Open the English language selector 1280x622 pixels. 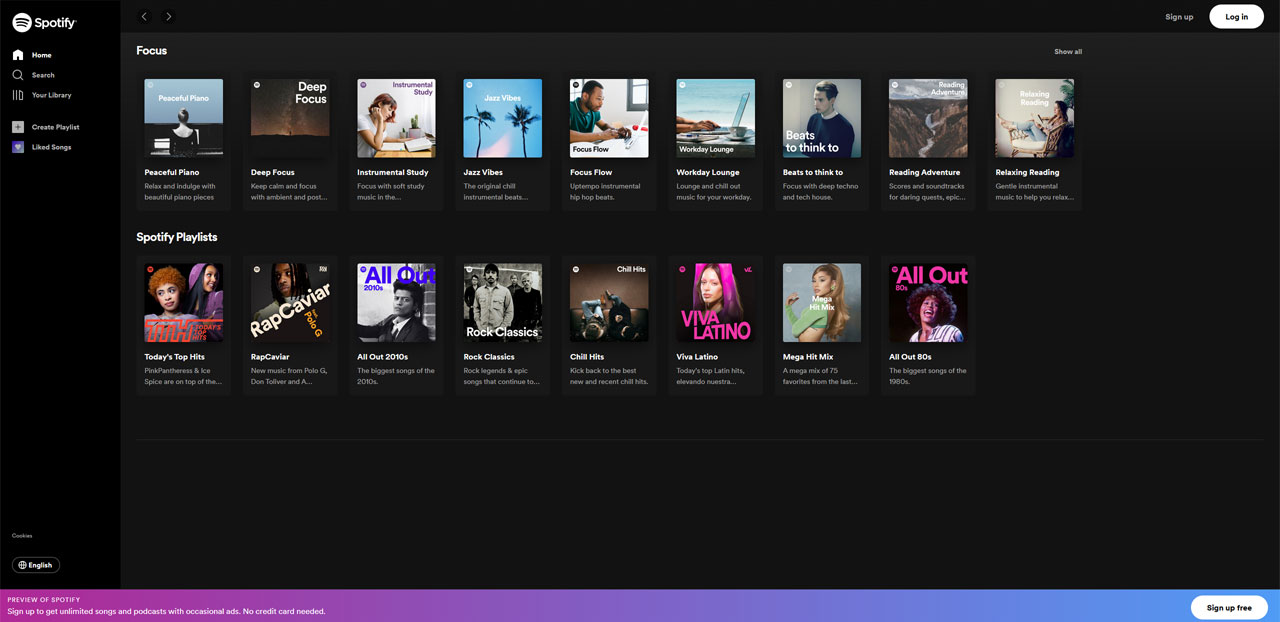(x=36, y=565)
